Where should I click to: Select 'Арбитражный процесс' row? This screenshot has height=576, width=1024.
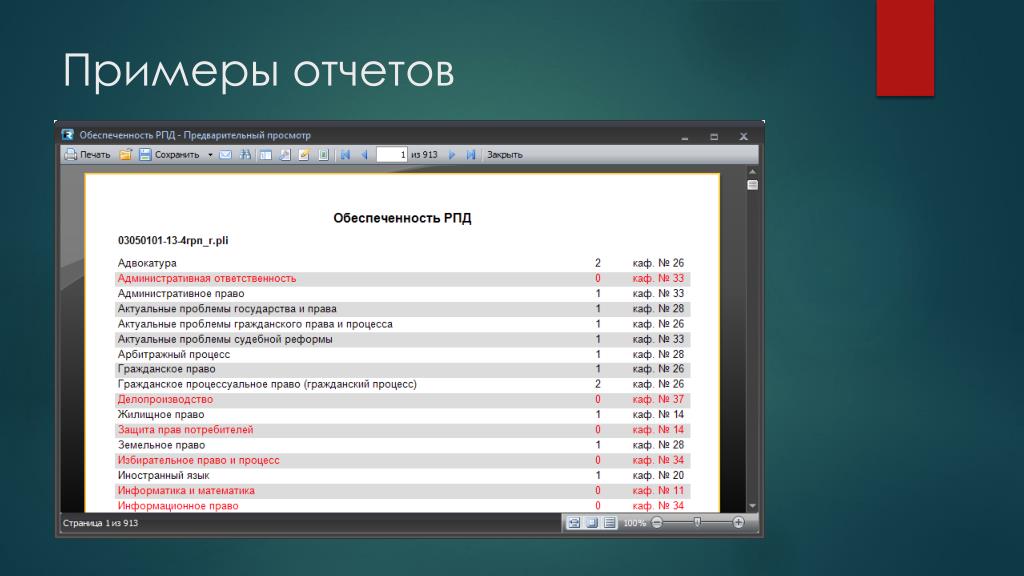[x=402, y=354]
